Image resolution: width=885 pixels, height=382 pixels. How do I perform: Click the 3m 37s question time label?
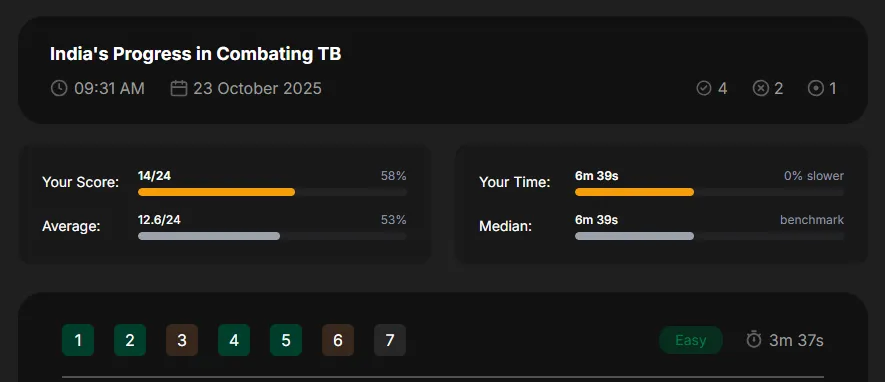(x=796, y=340)
